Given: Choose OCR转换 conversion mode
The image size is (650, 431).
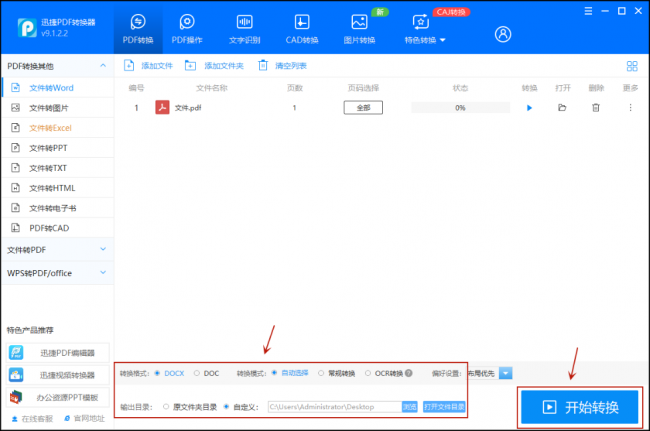Looking at the screenshot, I should point(368,373).
